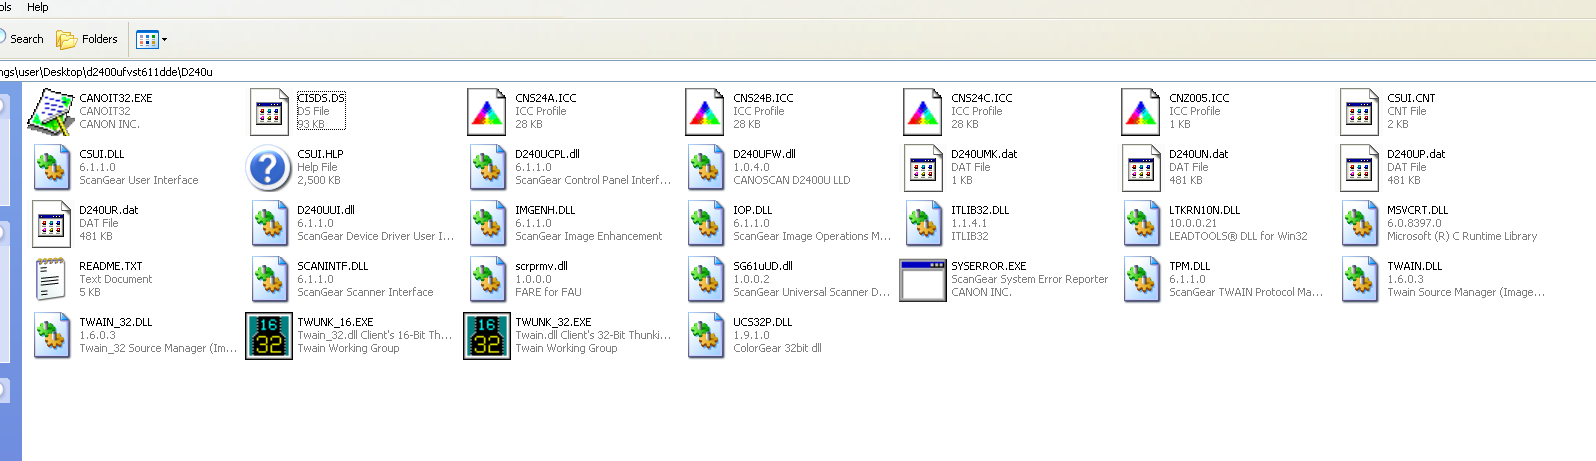
Task: Select the CNS24C.ICC color profile icon
Action: pos(922,112)
